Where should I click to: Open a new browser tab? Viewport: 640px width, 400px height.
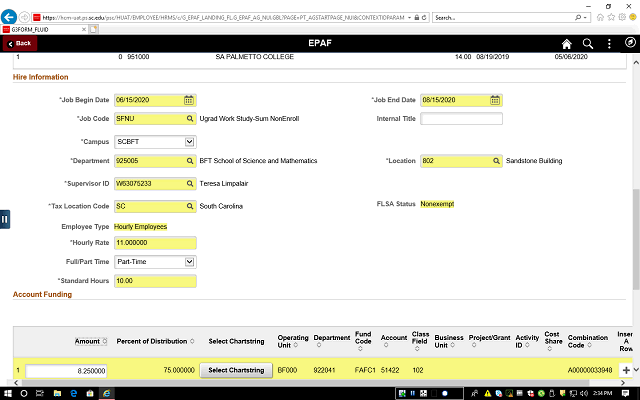pyautogui.click(x=93, y=29)
